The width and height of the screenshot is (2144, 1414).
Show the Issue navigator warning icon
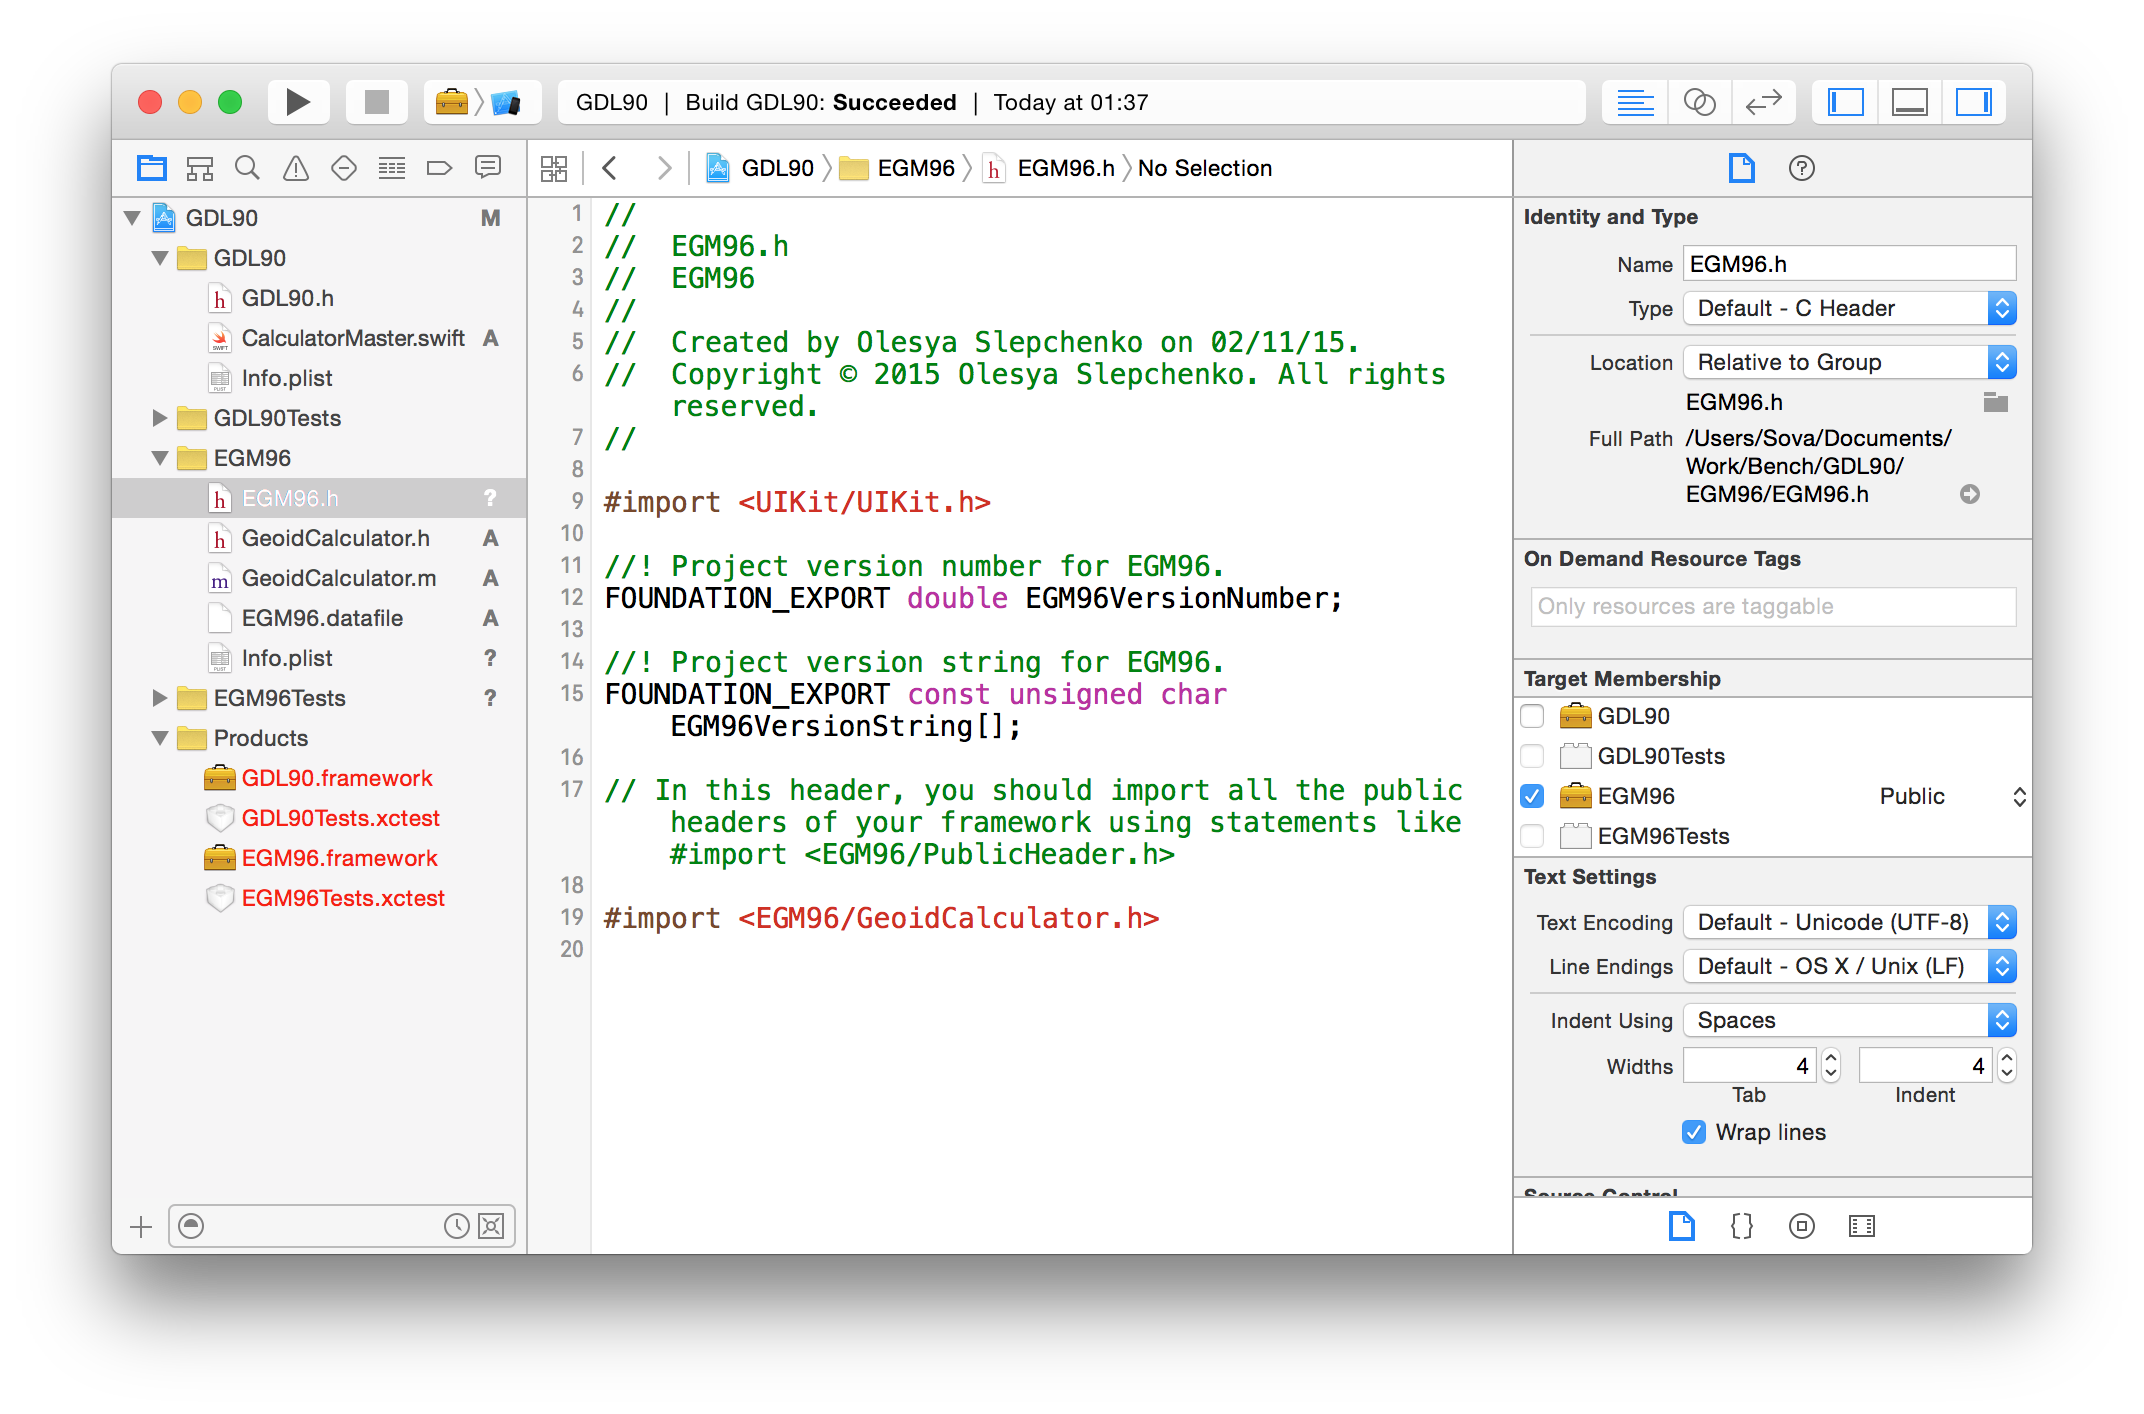pos(296,168)
